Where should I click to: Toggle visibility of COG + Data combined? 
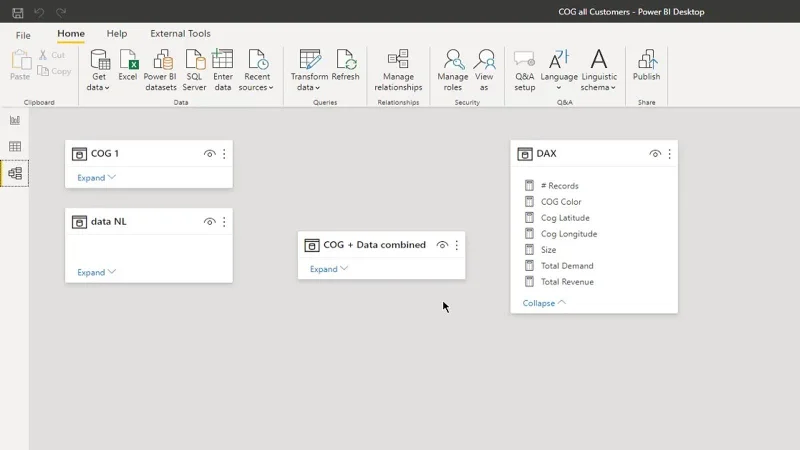442,245
